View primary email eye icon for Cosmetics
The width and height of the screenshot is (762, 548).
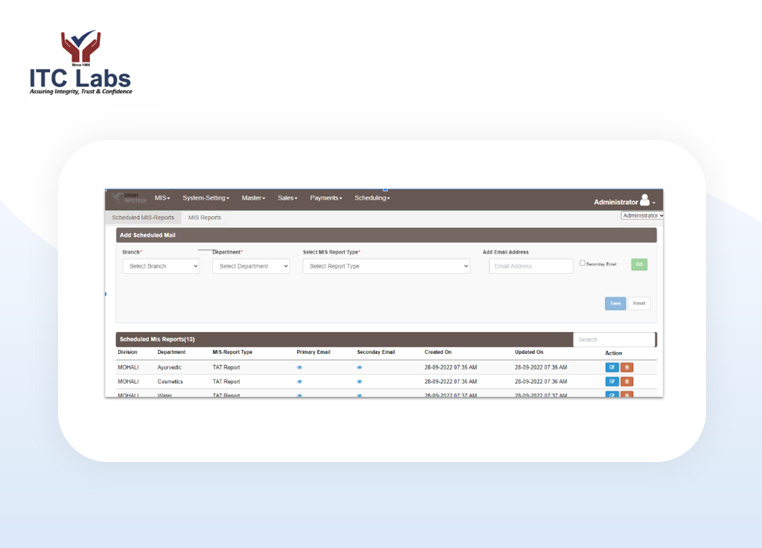[x=299, y=382]
